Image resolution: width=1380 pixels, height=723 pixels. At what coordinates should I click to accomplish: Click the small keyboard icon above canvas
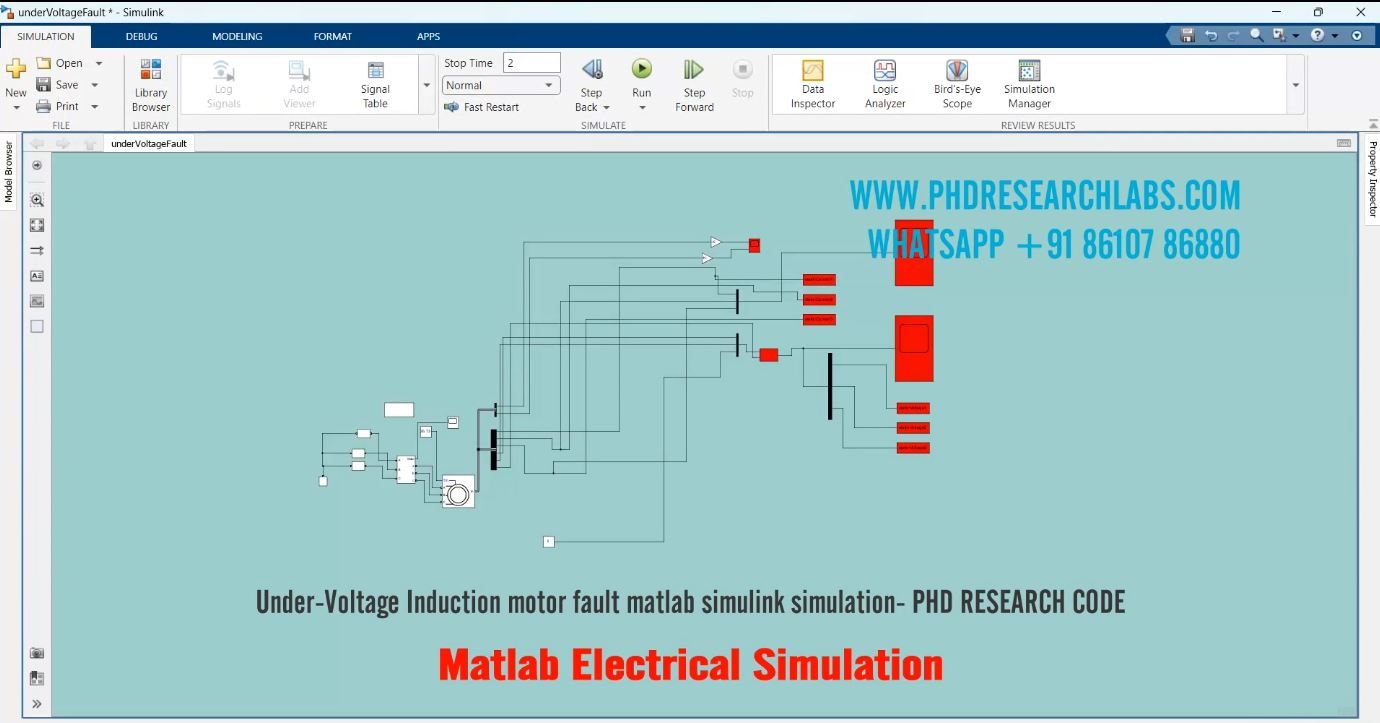pyautogui.click(x=1344, y=143)
